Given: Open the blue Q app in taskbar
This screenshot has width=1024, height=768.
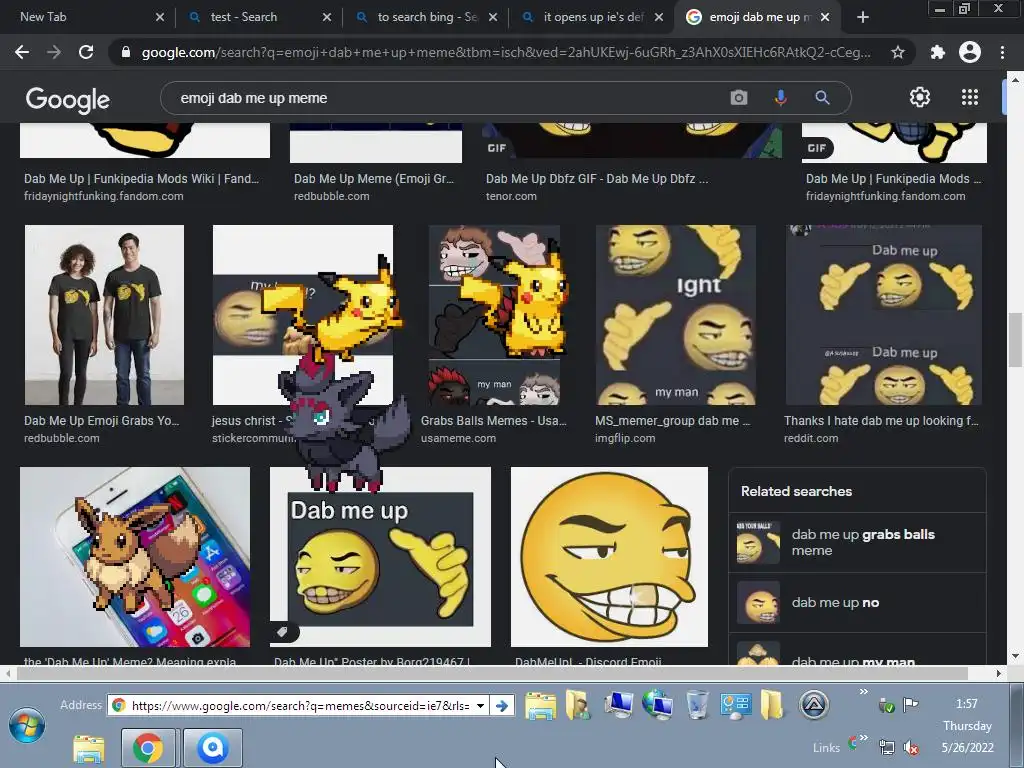Looking at the screenshot, I should pos(212,748).
